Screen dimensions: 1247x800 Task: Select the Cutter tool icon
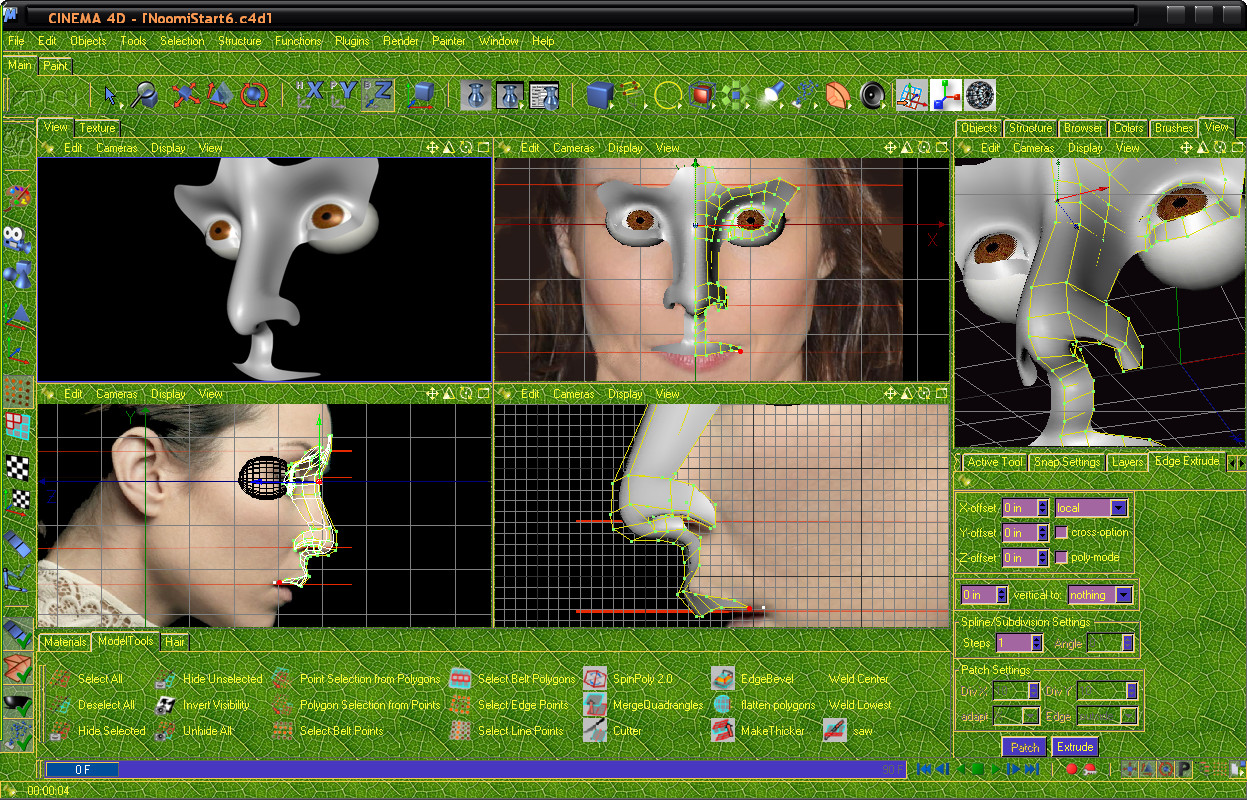[x=595, y=731]
